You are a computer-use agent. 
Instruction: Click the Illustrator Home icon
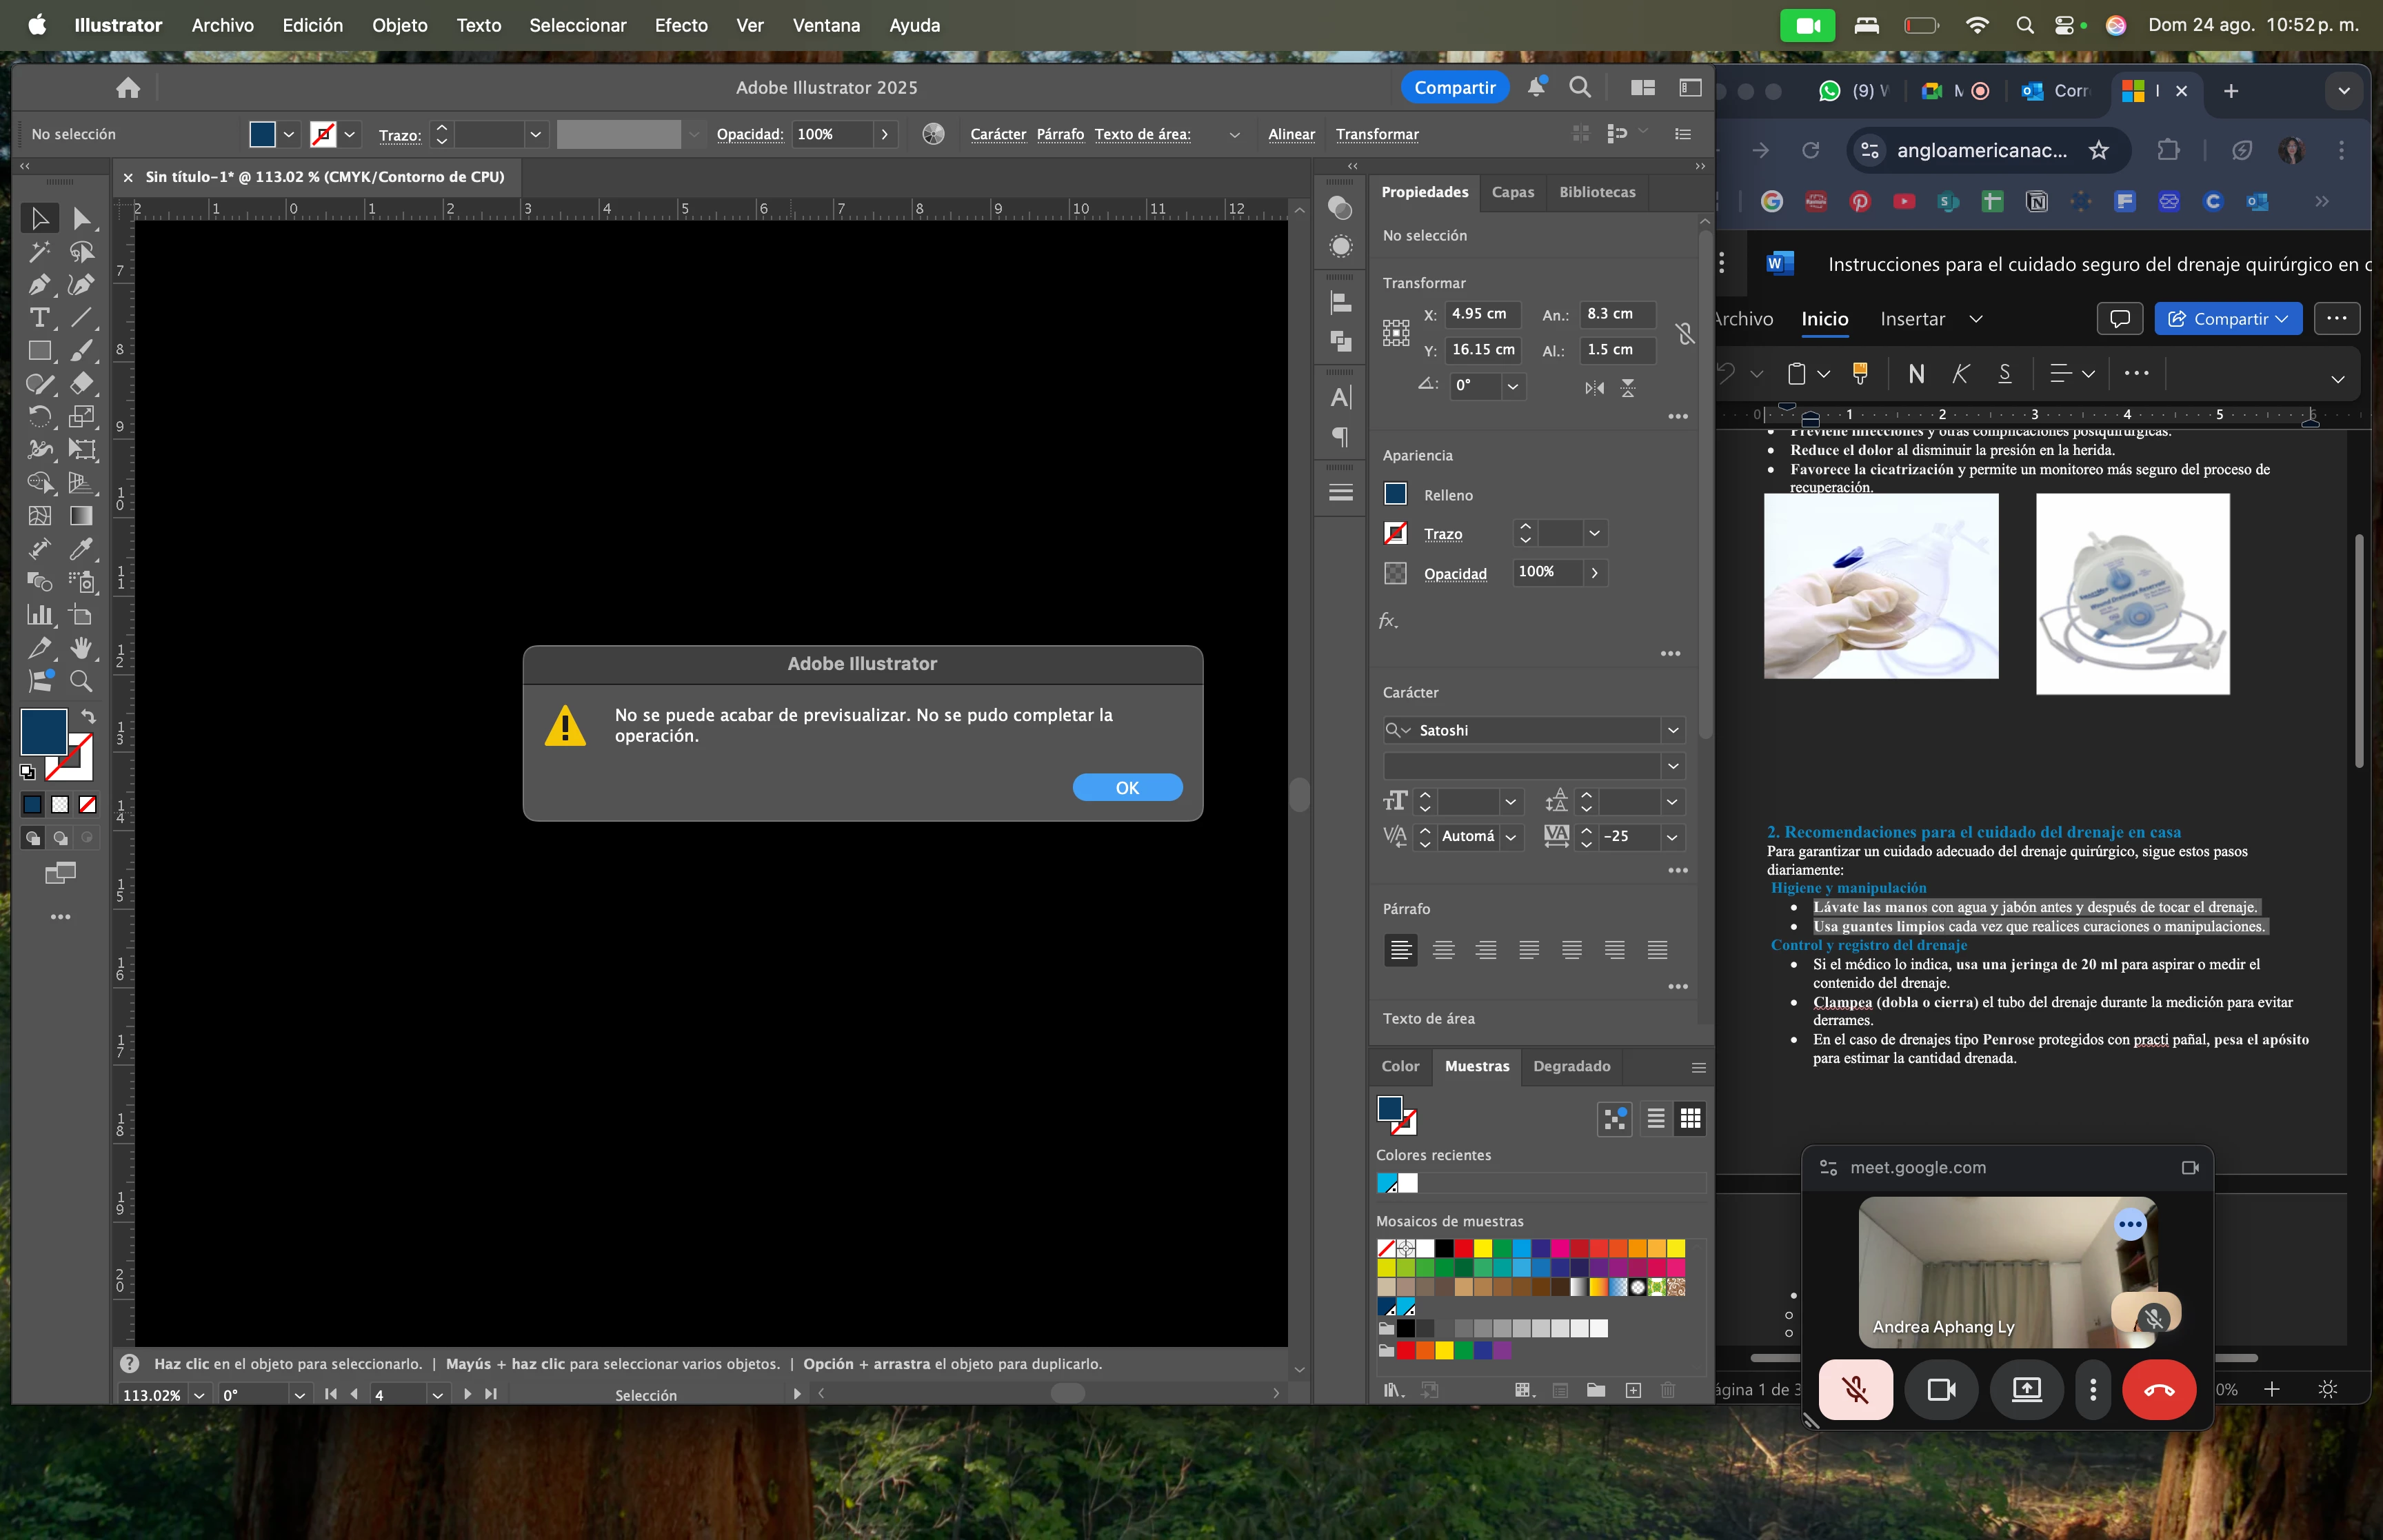click(x=128, y=88)
